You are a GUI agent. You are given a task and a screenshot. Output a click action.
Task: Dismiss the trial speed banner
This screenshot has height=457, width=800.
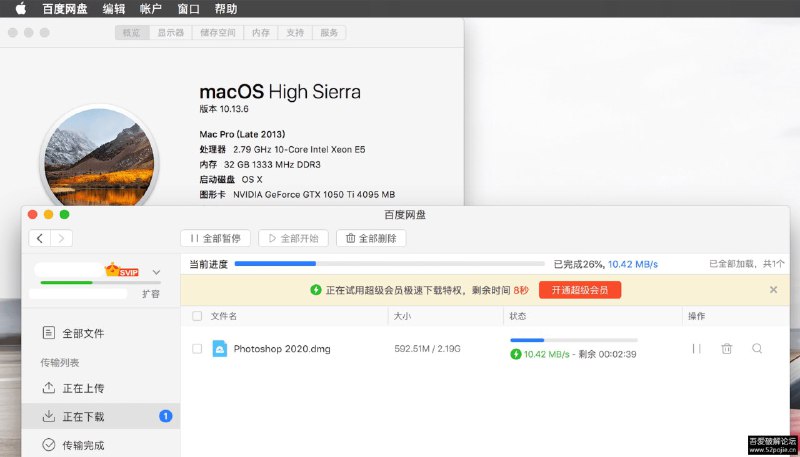pyautogui.click(x=773, y=290)
